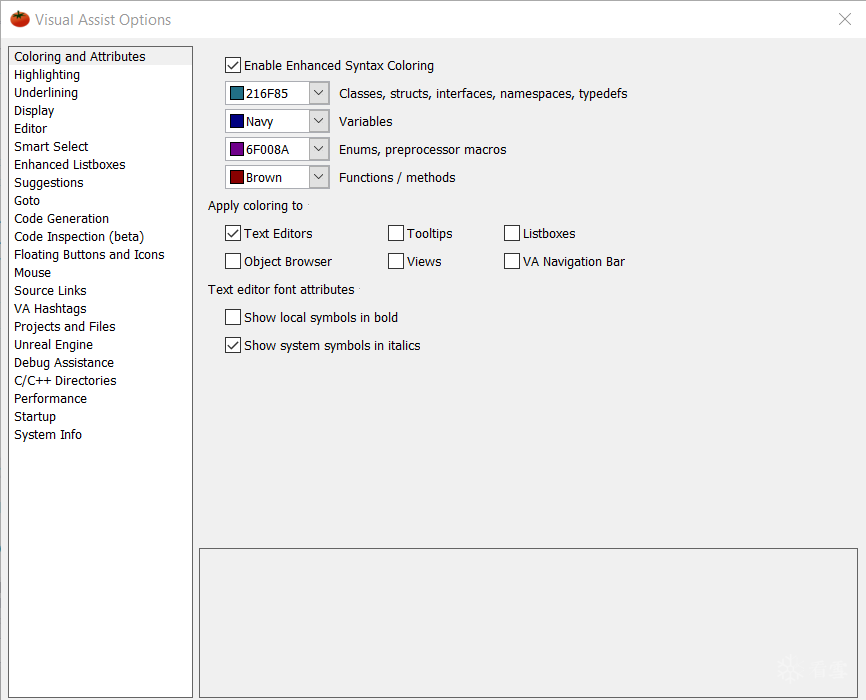Open the Classes color dropdown arrow
The image size is (866, 700).
click(x=318, y=93)
